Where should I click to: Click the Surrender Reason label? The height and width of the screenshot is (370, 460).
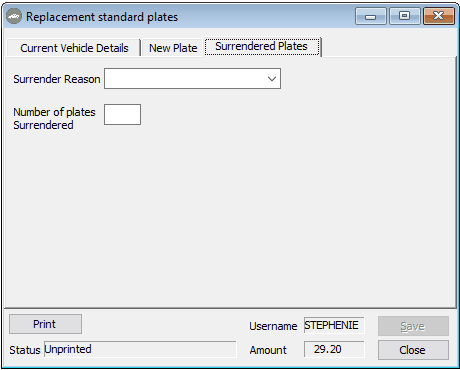pos(57,79)
